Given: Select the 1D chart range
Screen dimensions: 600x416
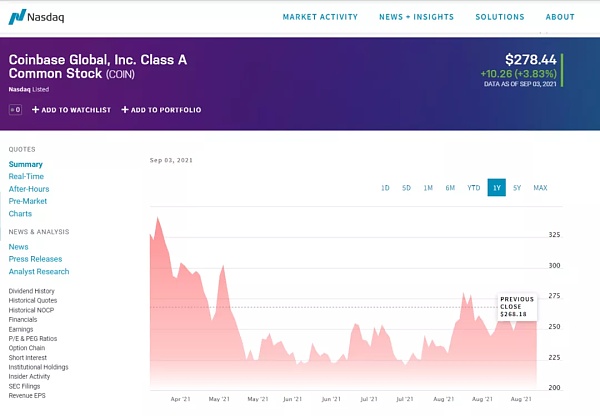Looking at the screenshot, I should 385,188.
